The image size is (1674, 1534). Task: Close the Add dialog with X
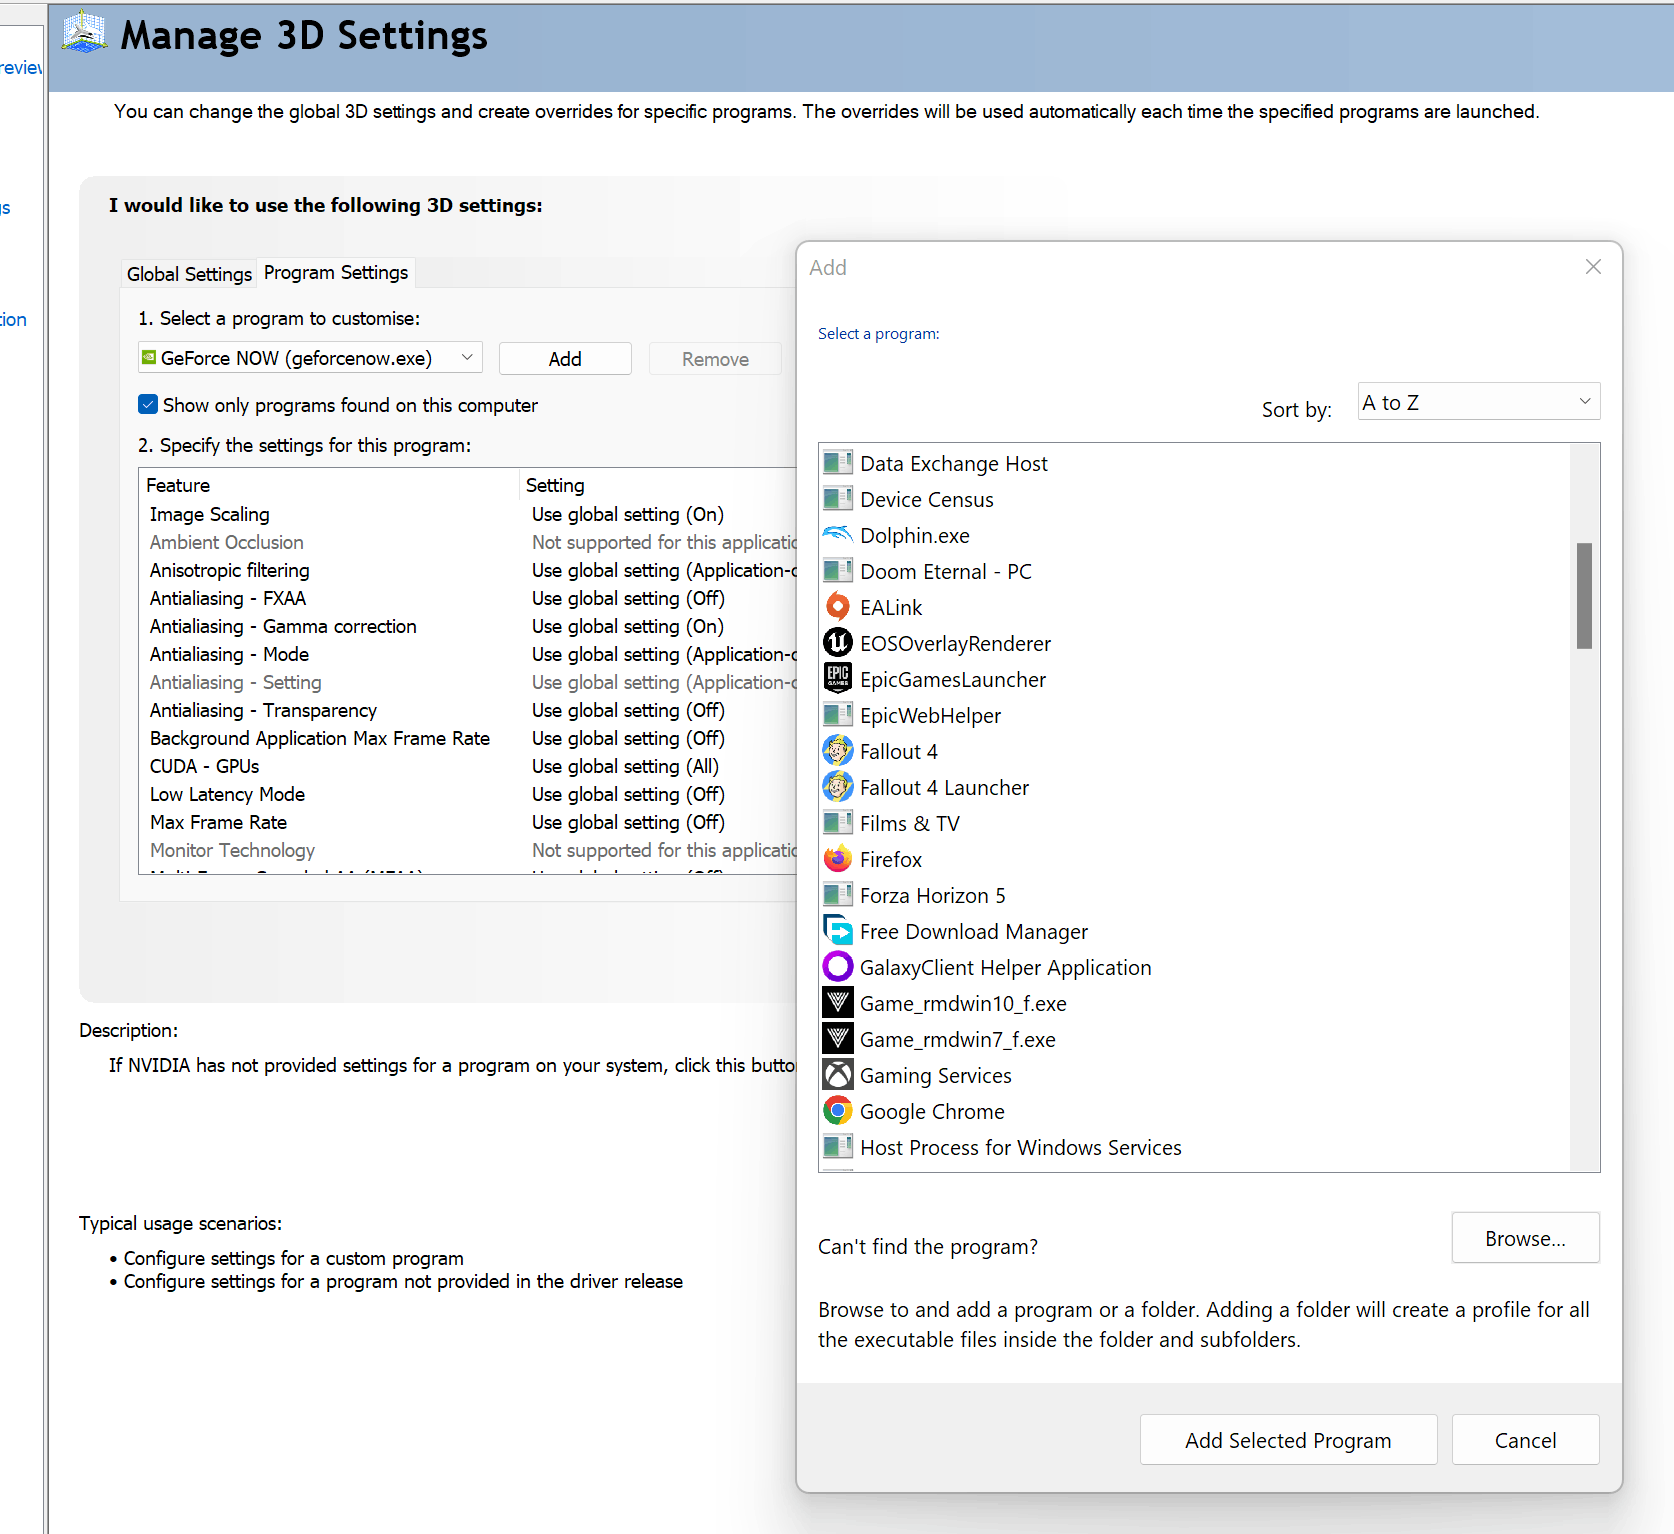tap(1593, 267)
